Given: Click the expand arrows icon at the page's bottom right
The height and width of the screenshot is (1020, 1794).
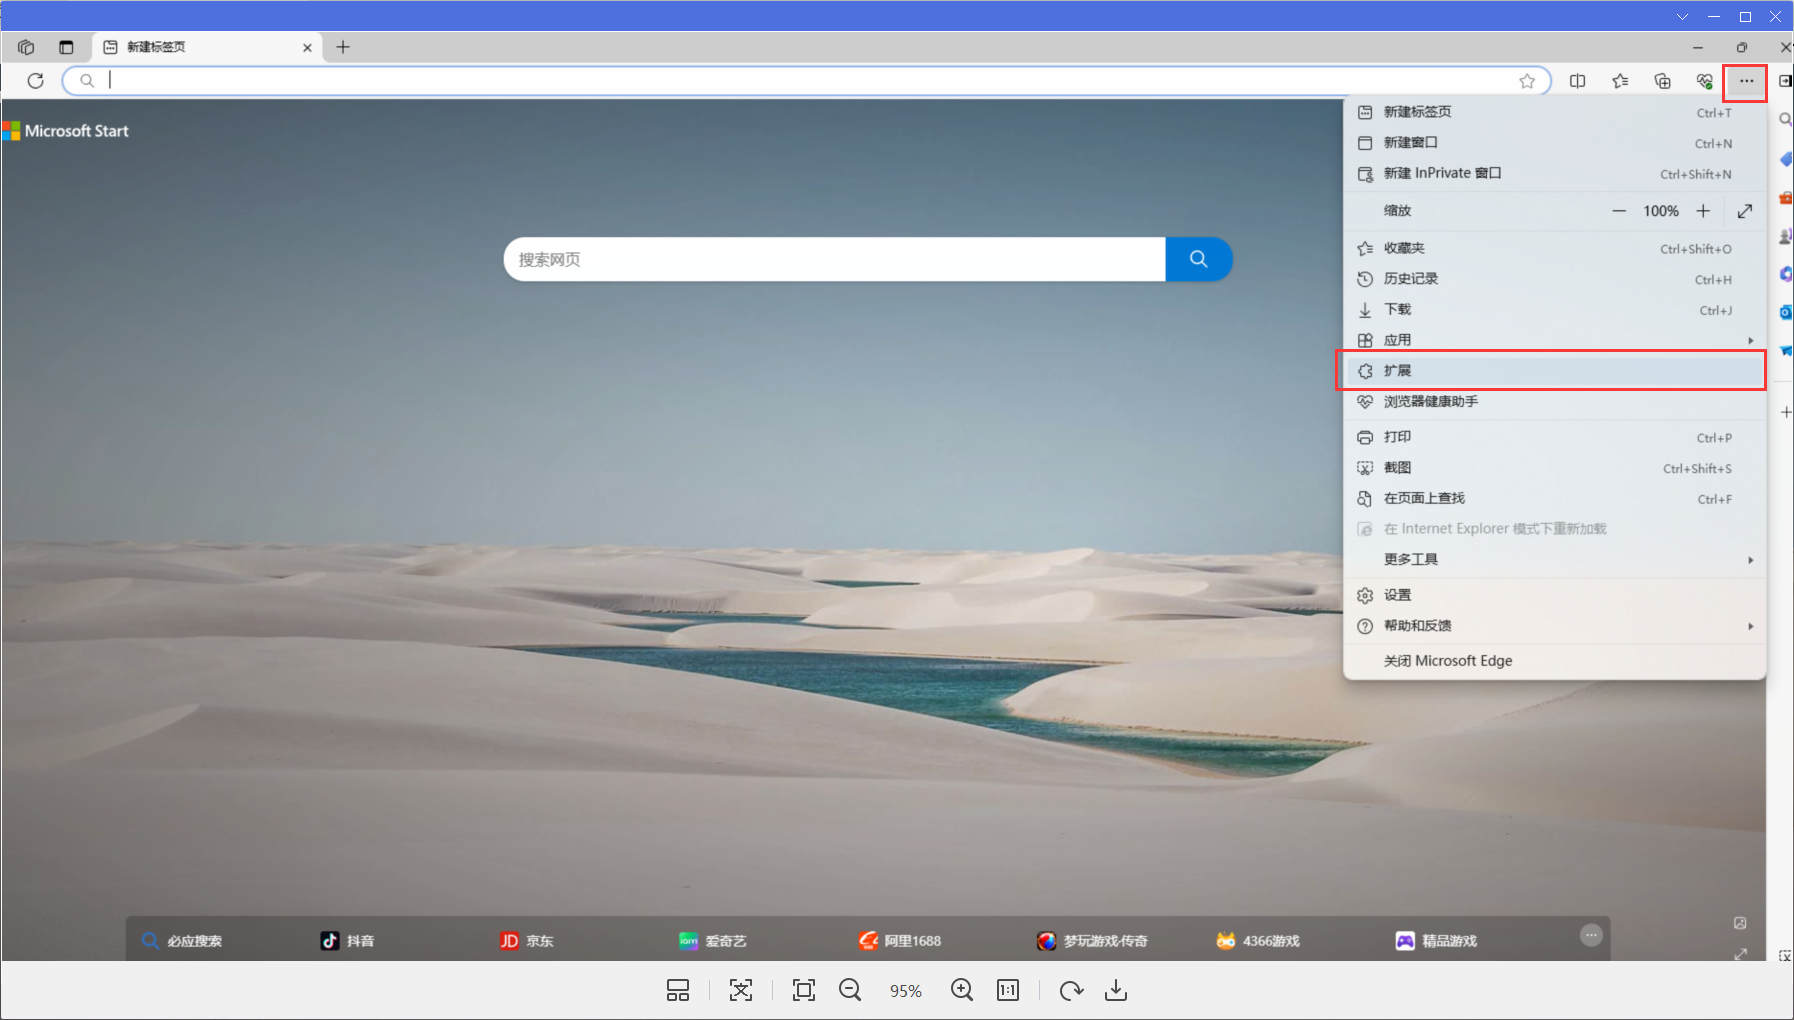Looking at the screenshot, I should click(x=1741, y=954).
